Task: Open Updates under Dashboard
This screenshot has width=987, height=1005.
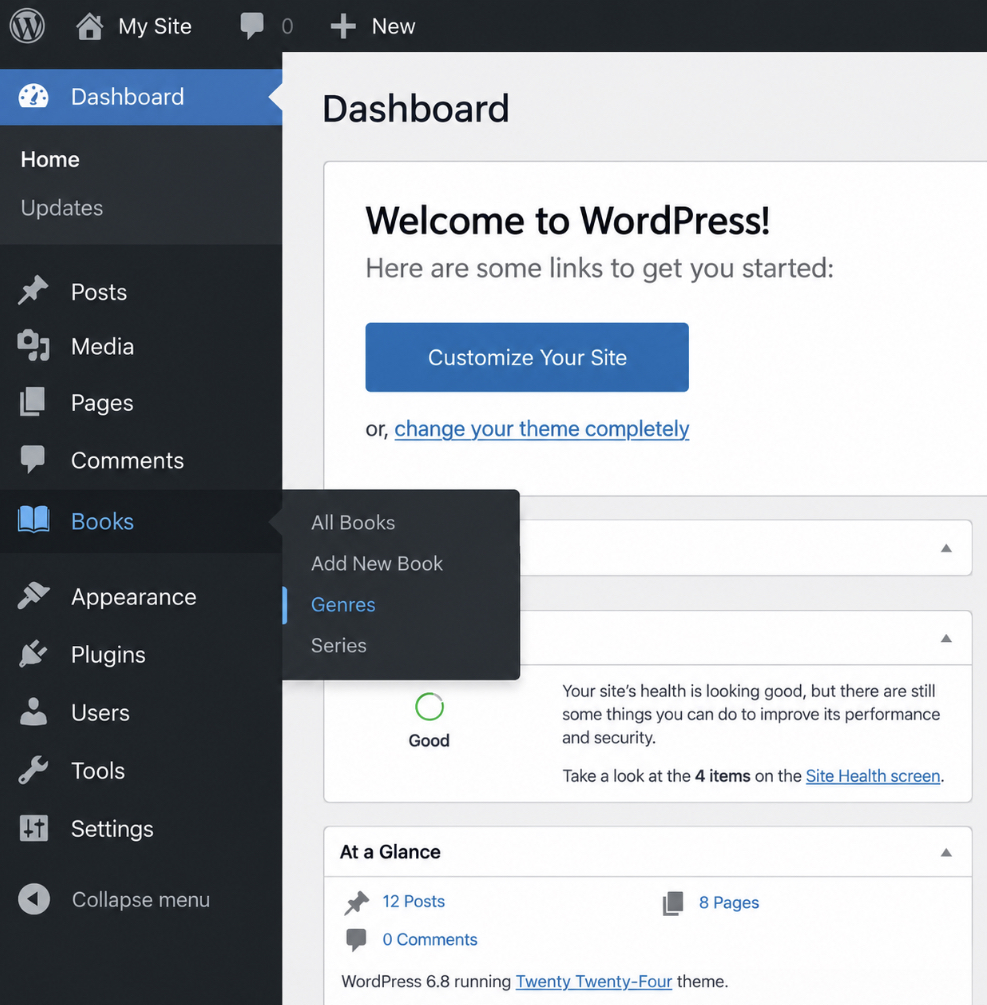Action: pos(62,208)
